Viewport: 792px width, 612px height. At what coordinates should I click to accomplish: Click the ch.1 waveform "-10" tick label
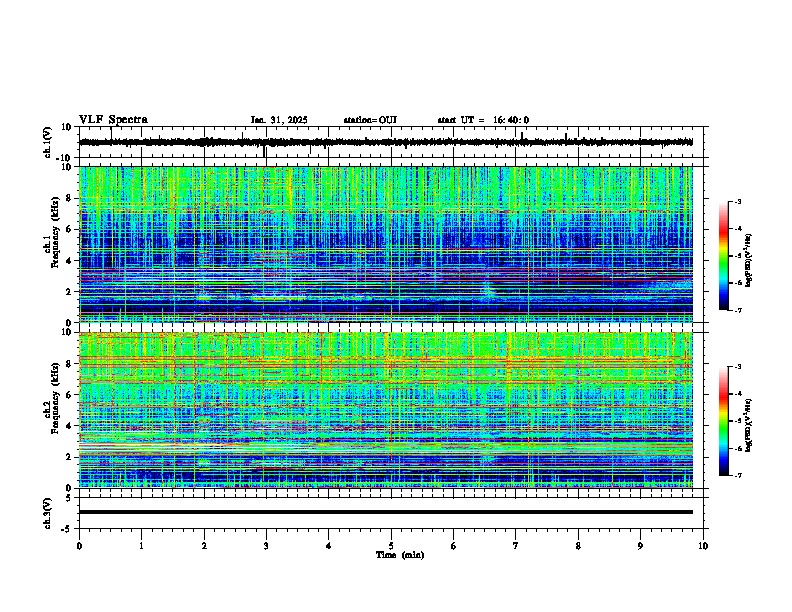point(64,158)
